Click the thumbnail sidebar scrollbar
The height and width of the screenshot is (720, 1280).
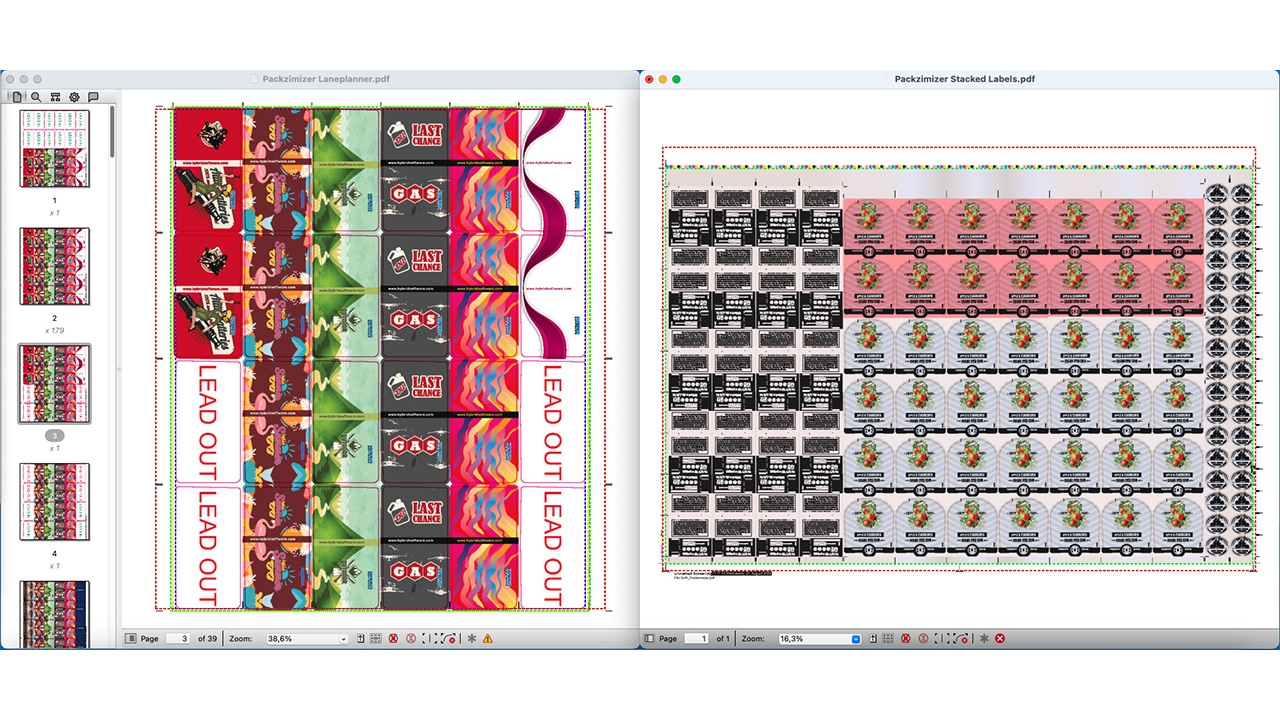112,130
